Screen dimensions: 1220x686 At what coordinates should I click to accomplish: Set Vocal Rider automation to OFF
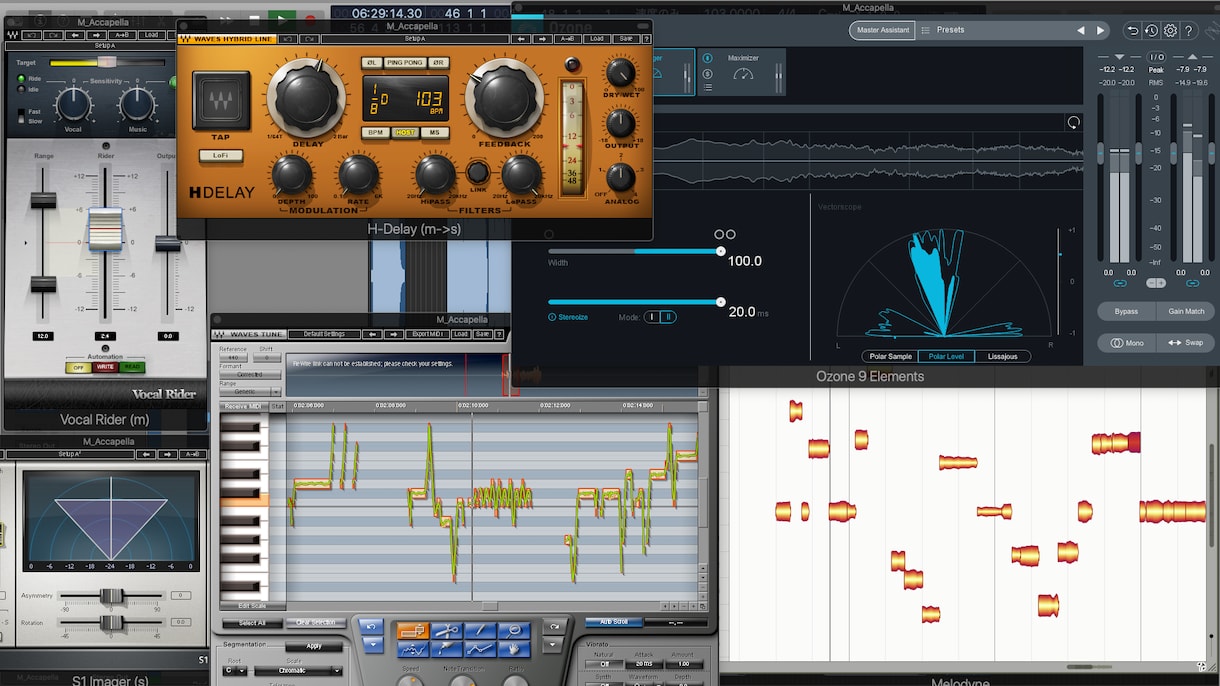pos(77,367)
